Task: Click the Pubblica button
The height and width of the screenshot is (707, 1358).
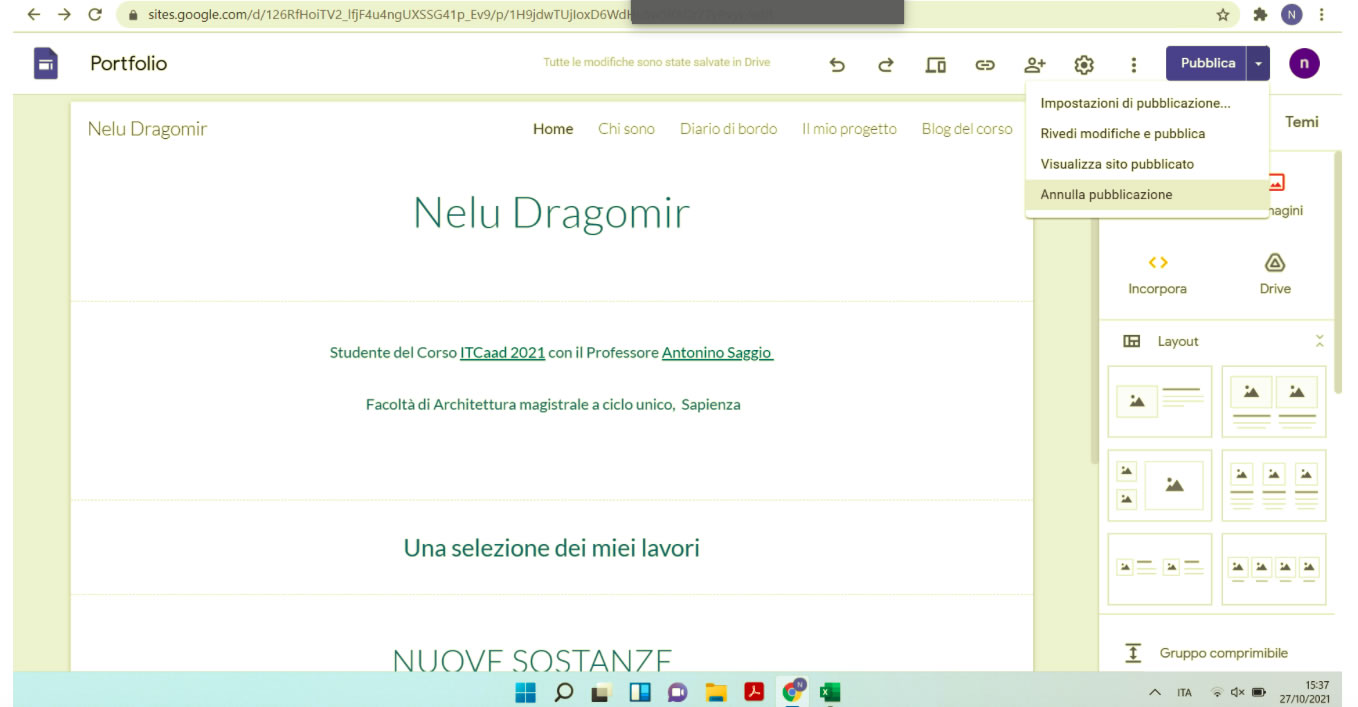Action: point(1207,63)
